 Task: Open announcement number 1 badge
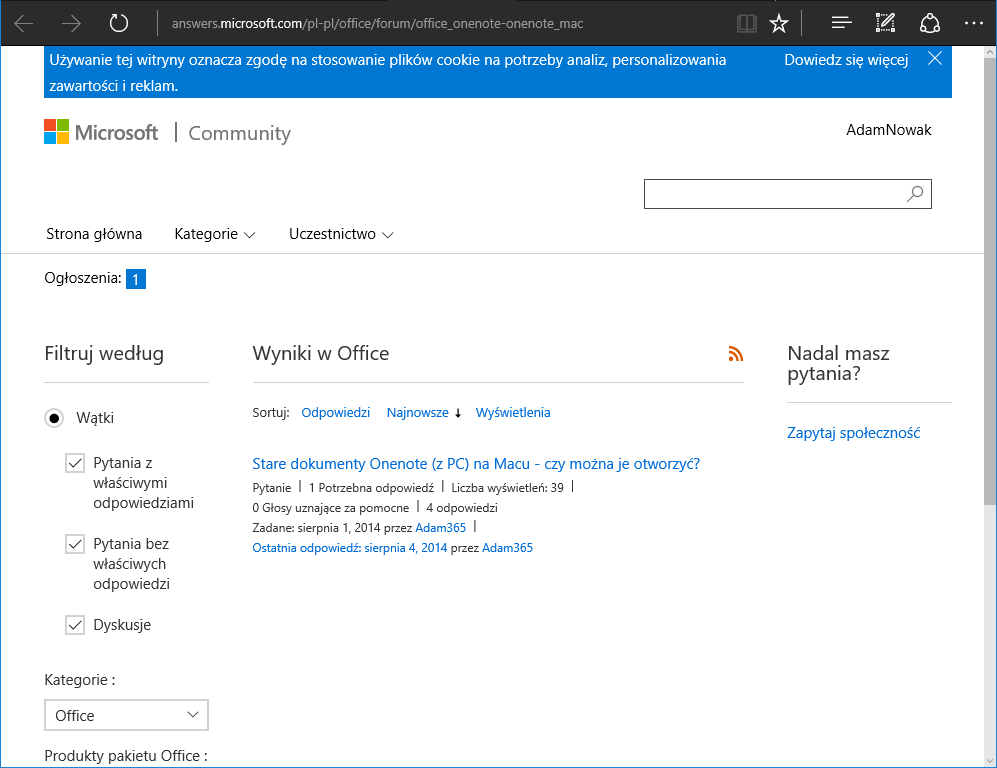(x=135, y=278)
